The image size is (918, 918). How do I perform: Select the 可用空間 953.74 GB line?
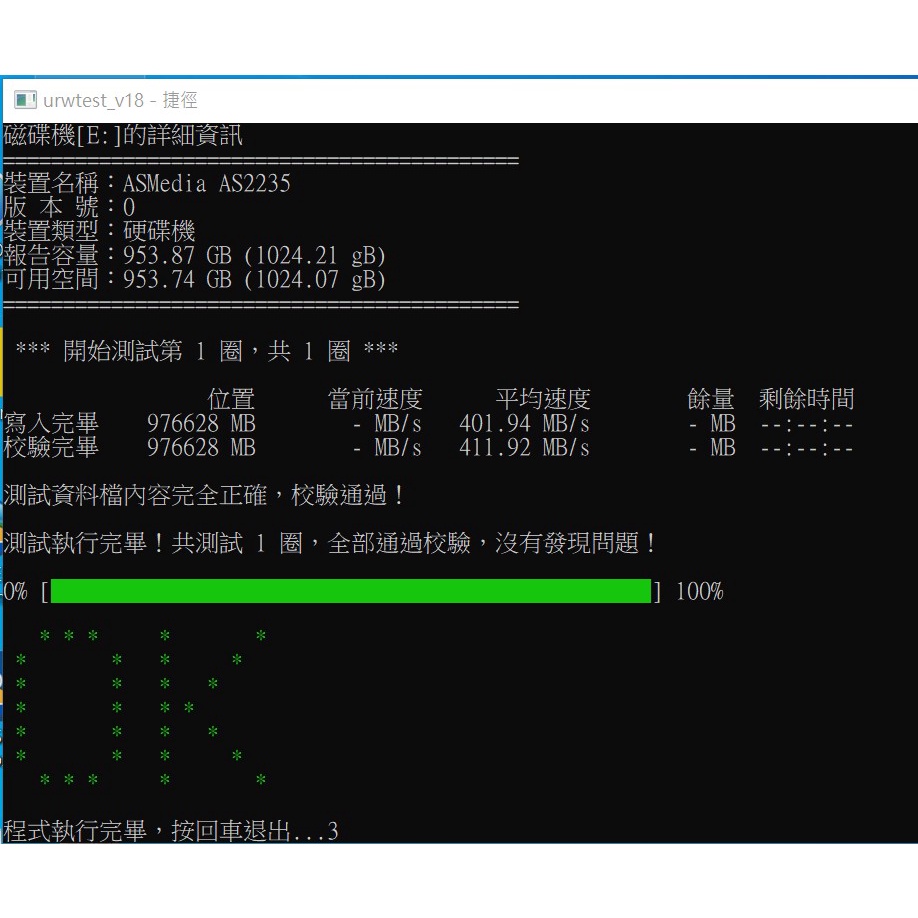(195, 279)
